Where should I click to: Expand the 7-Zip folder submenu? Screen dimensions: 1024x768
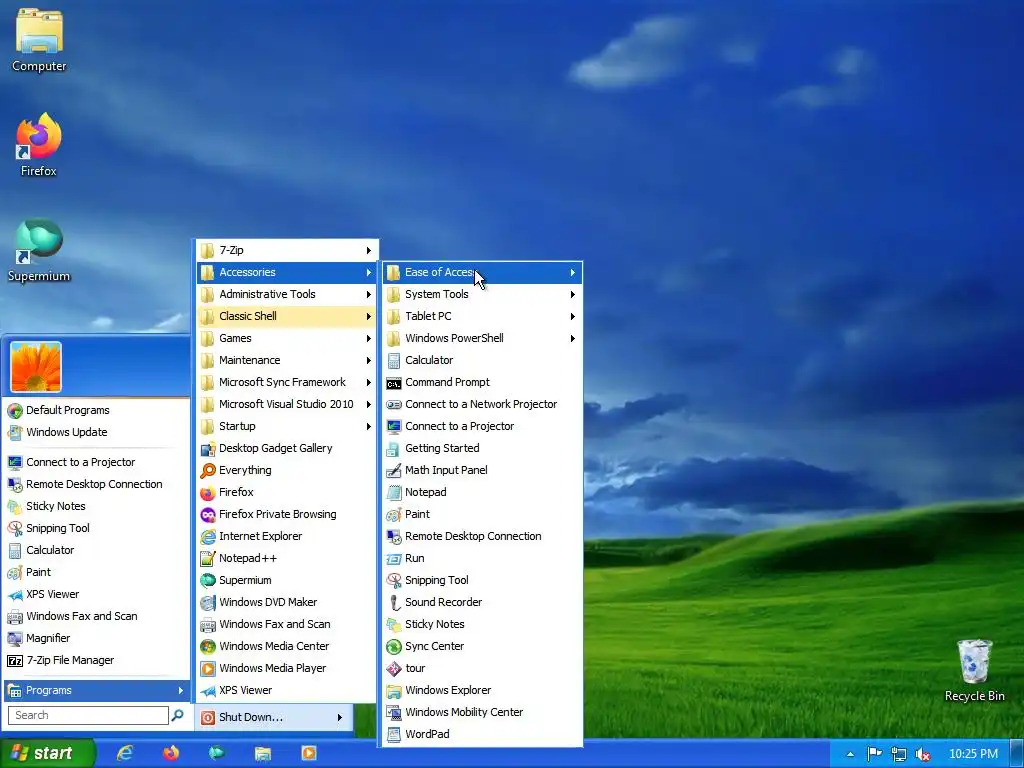[287, 250]
